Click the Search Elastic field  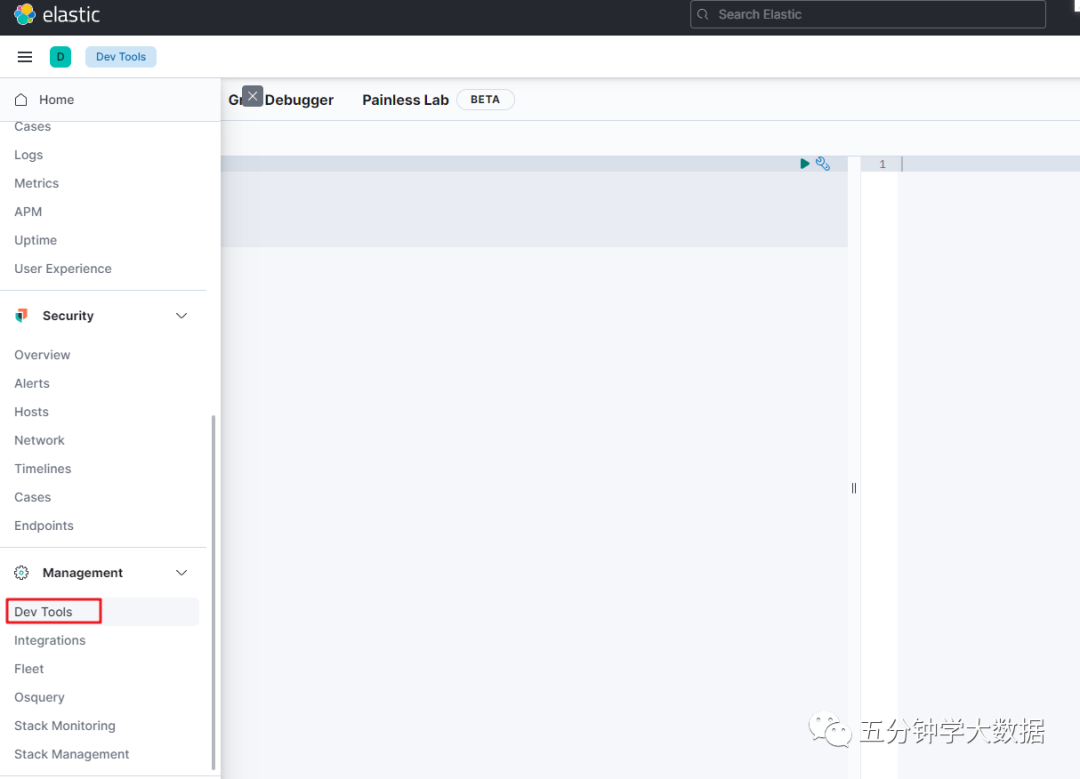point(867,15)
